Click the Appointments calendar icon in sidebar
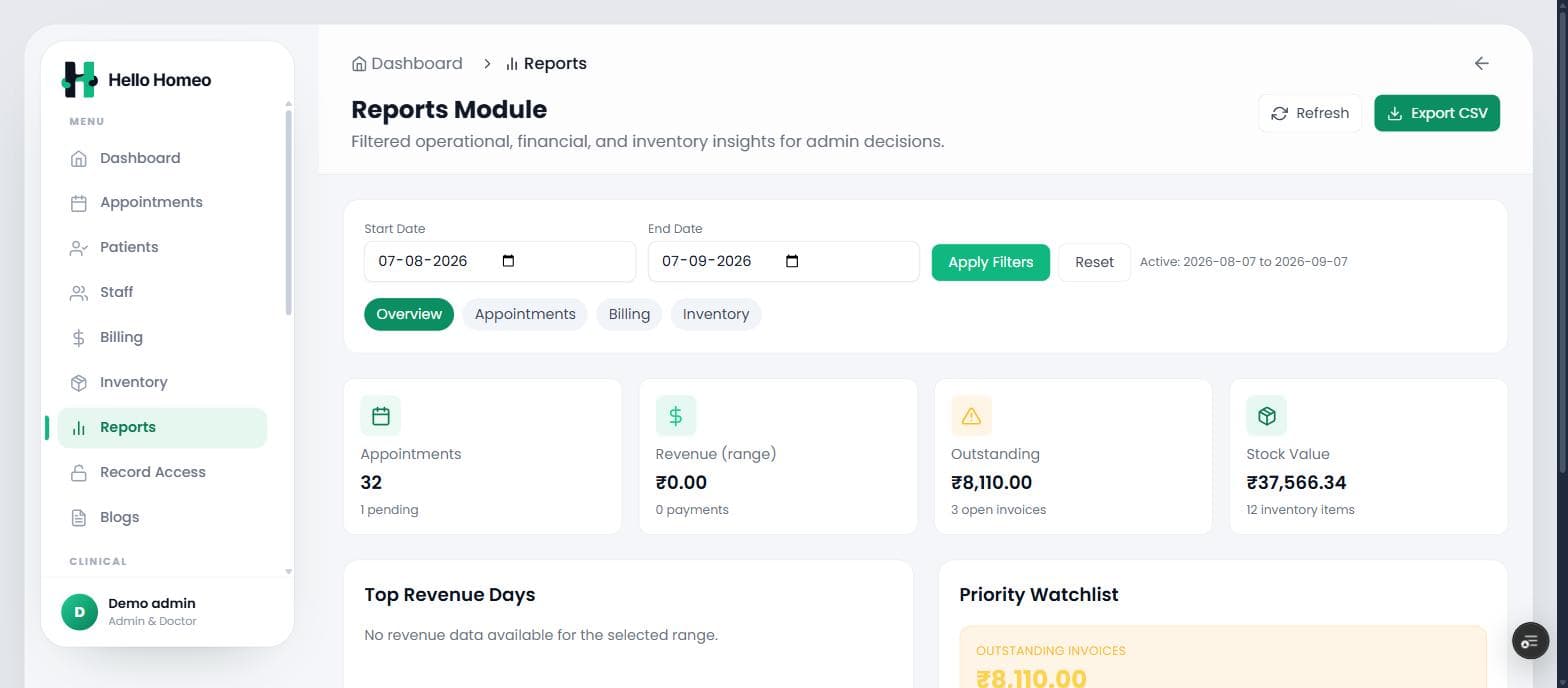The image size is (1568, 688). coord(79,203)
